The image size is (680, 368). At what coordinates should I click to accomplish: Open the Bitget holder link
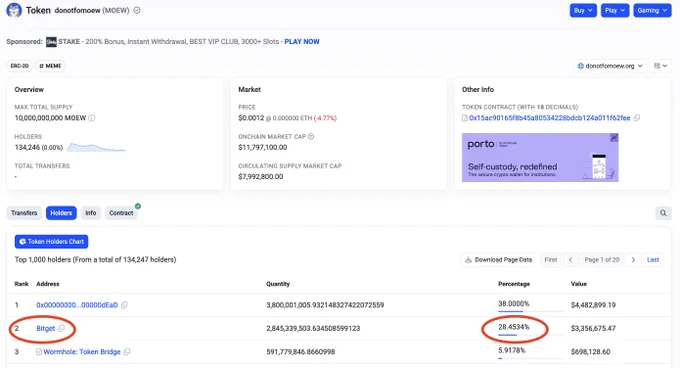(46, 329)
